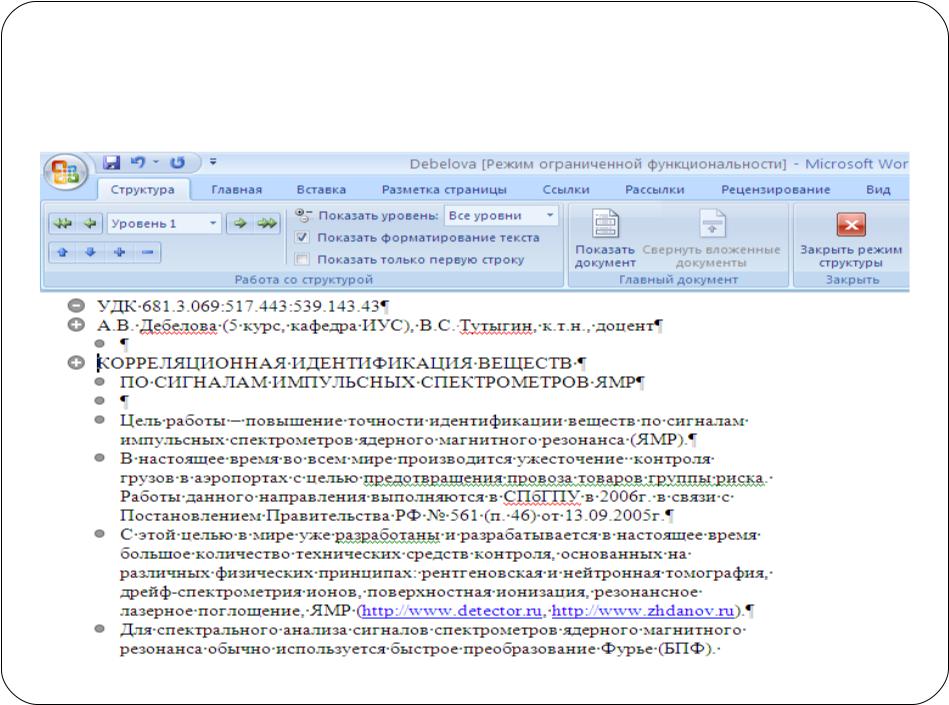949x705 pixels.
Task: Open the 'Главная' ribbon tab
Action: click(x=237, y=189)
